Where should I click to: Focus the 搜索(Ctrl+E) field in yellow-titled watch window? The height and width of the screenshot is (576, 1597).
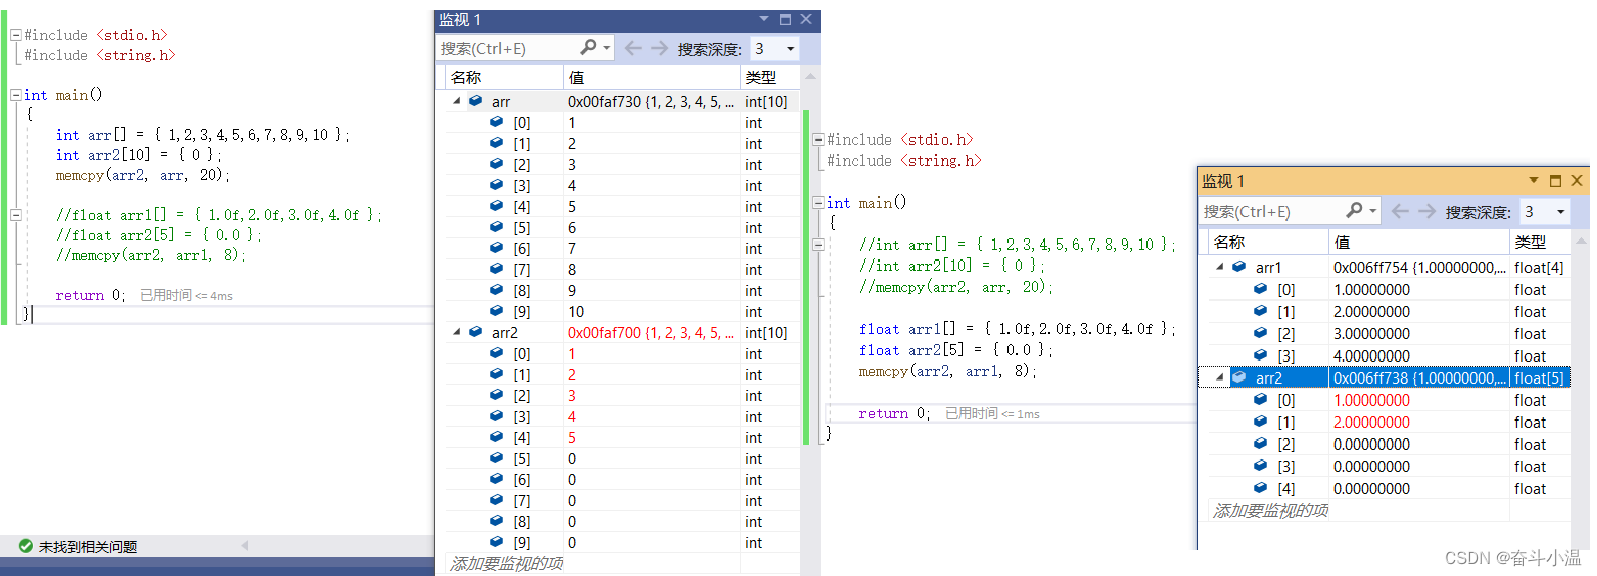coord(1272,211)
